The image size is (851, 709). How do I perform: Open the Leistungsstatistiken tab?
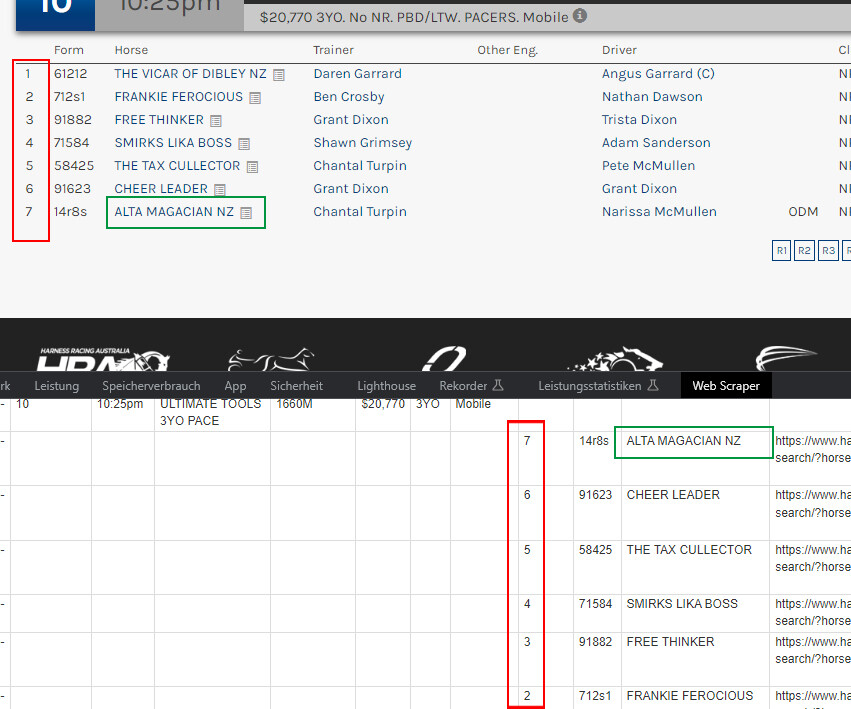[x=598, y=386]
